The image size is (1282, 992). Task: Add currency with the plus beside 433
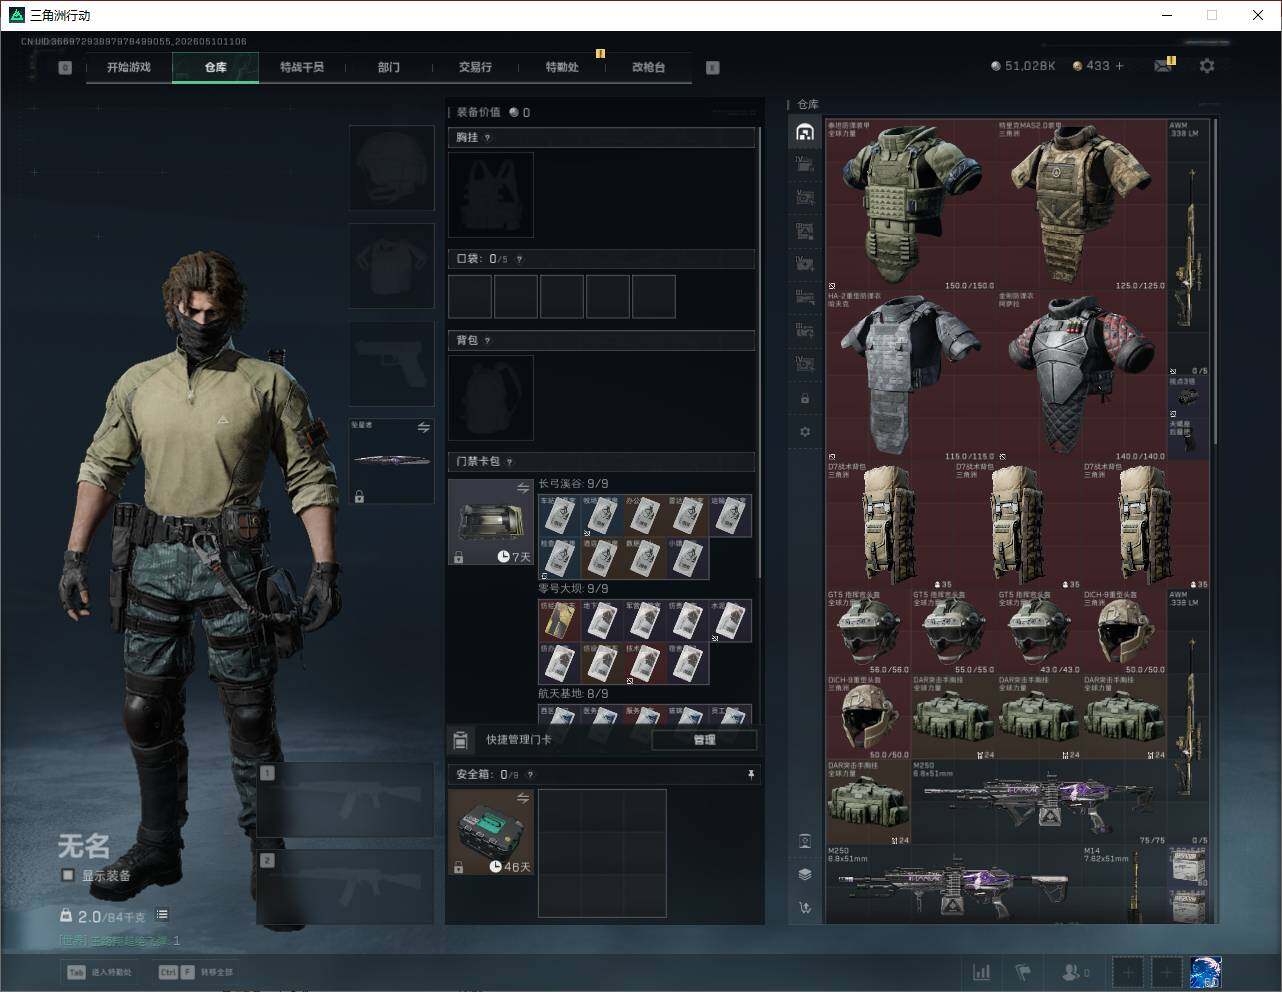[1120, 66]
